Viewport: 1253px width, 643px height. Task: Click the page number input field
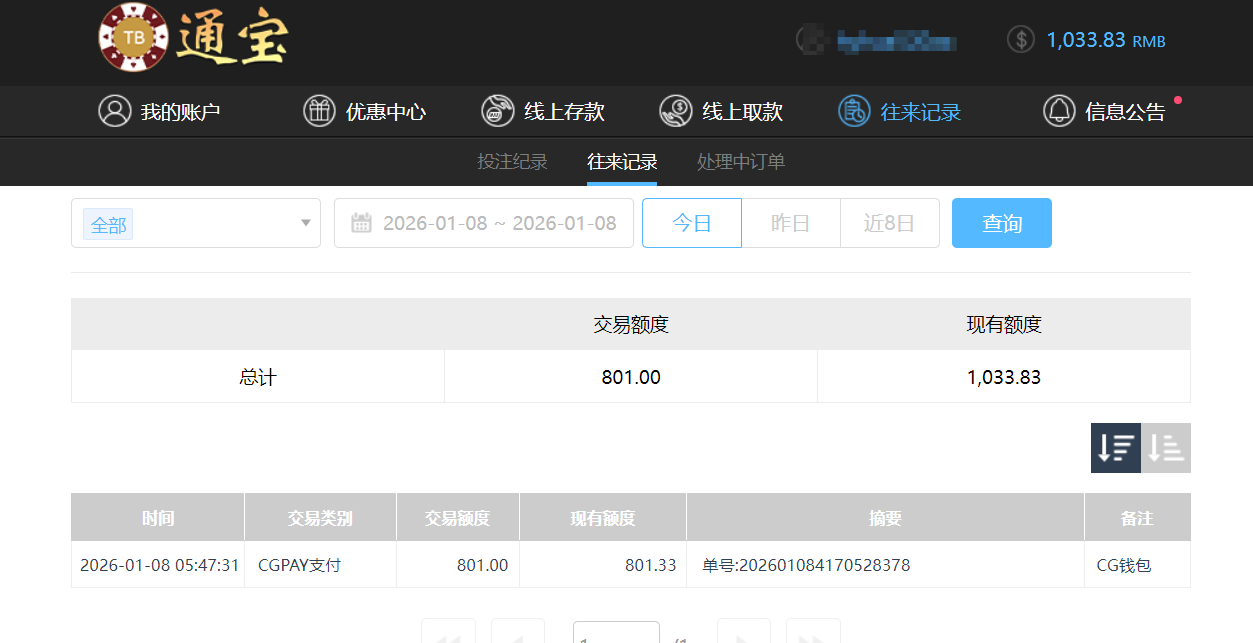point(615,636)
